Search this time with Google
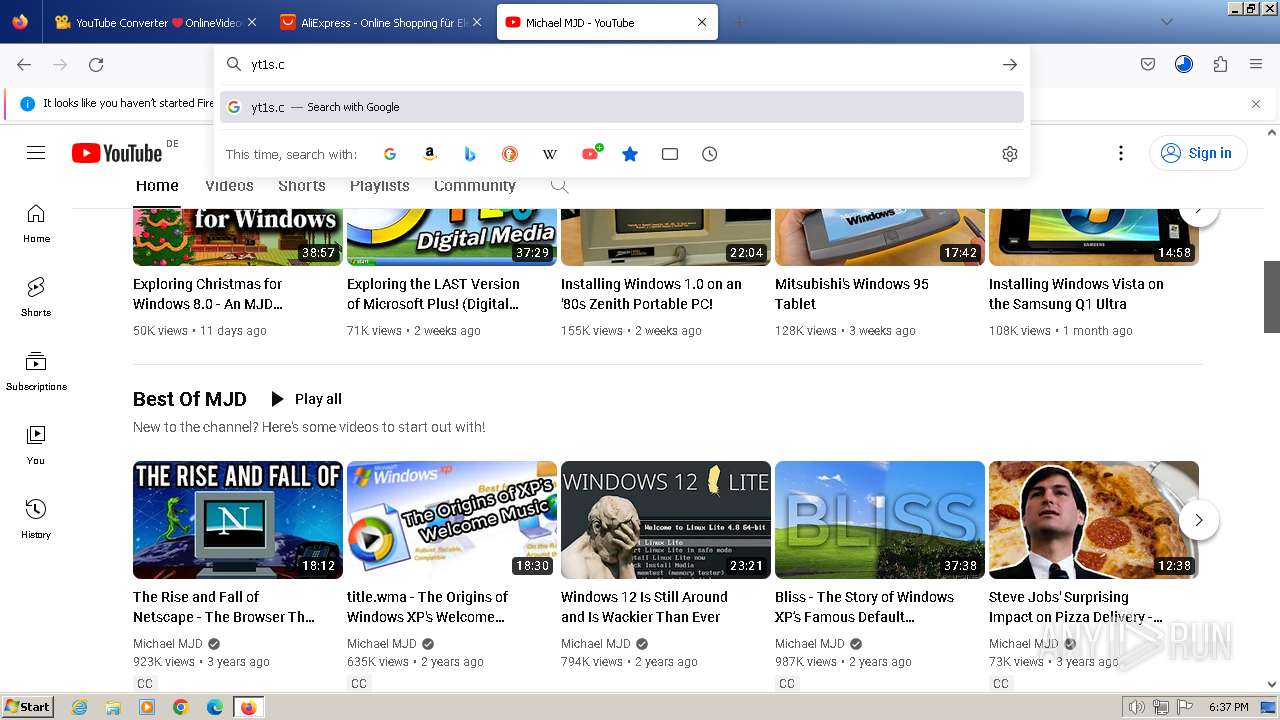The width and height of the screenshot is (1280, 720). pos(390,154)
